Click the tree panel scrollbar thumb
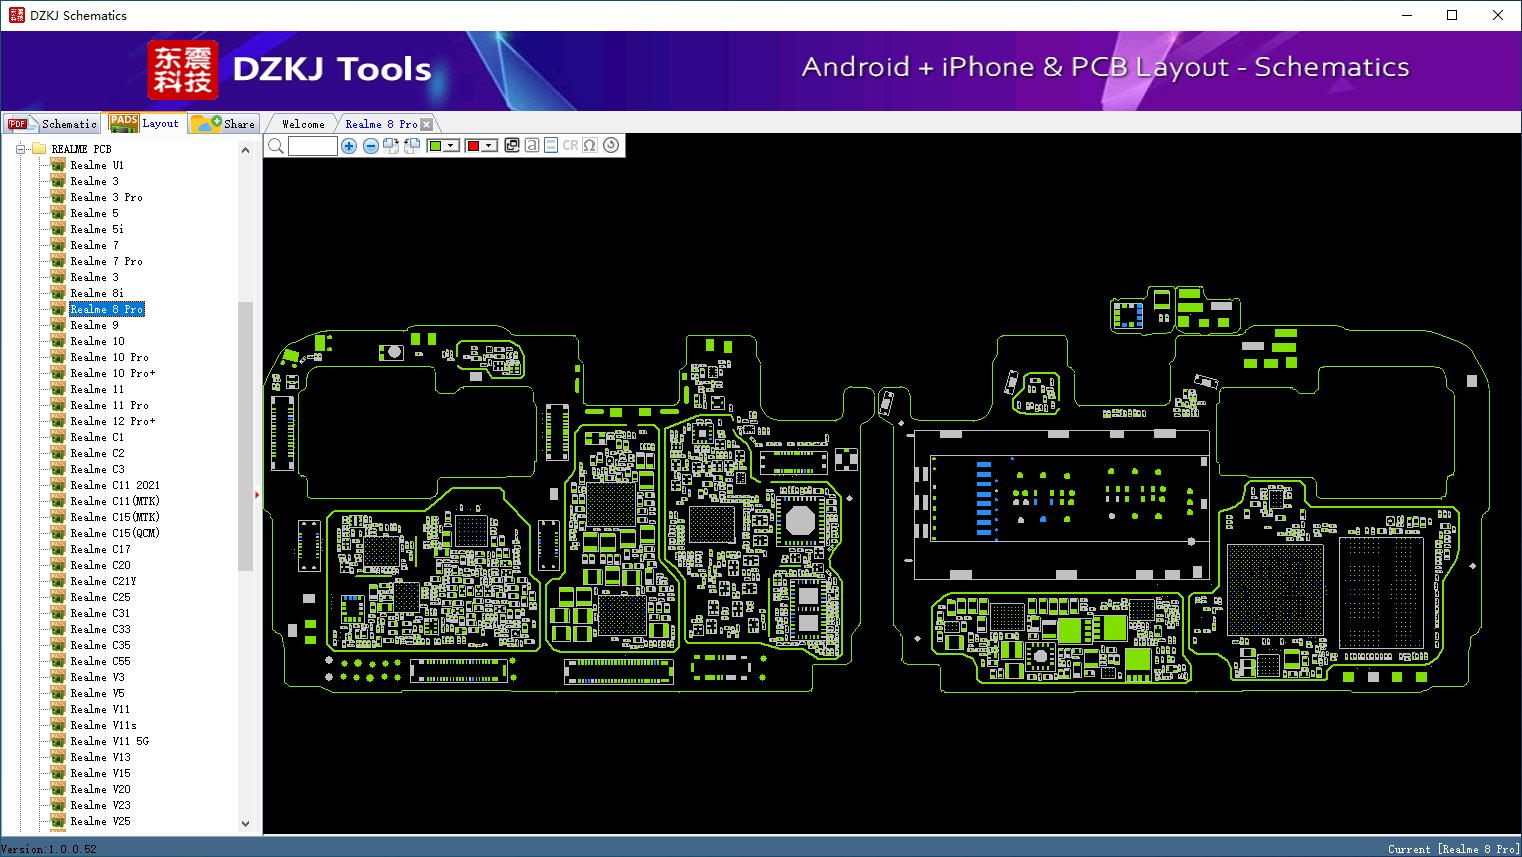The width and height of the screenshot is (1522, 857). coord(245,436)
